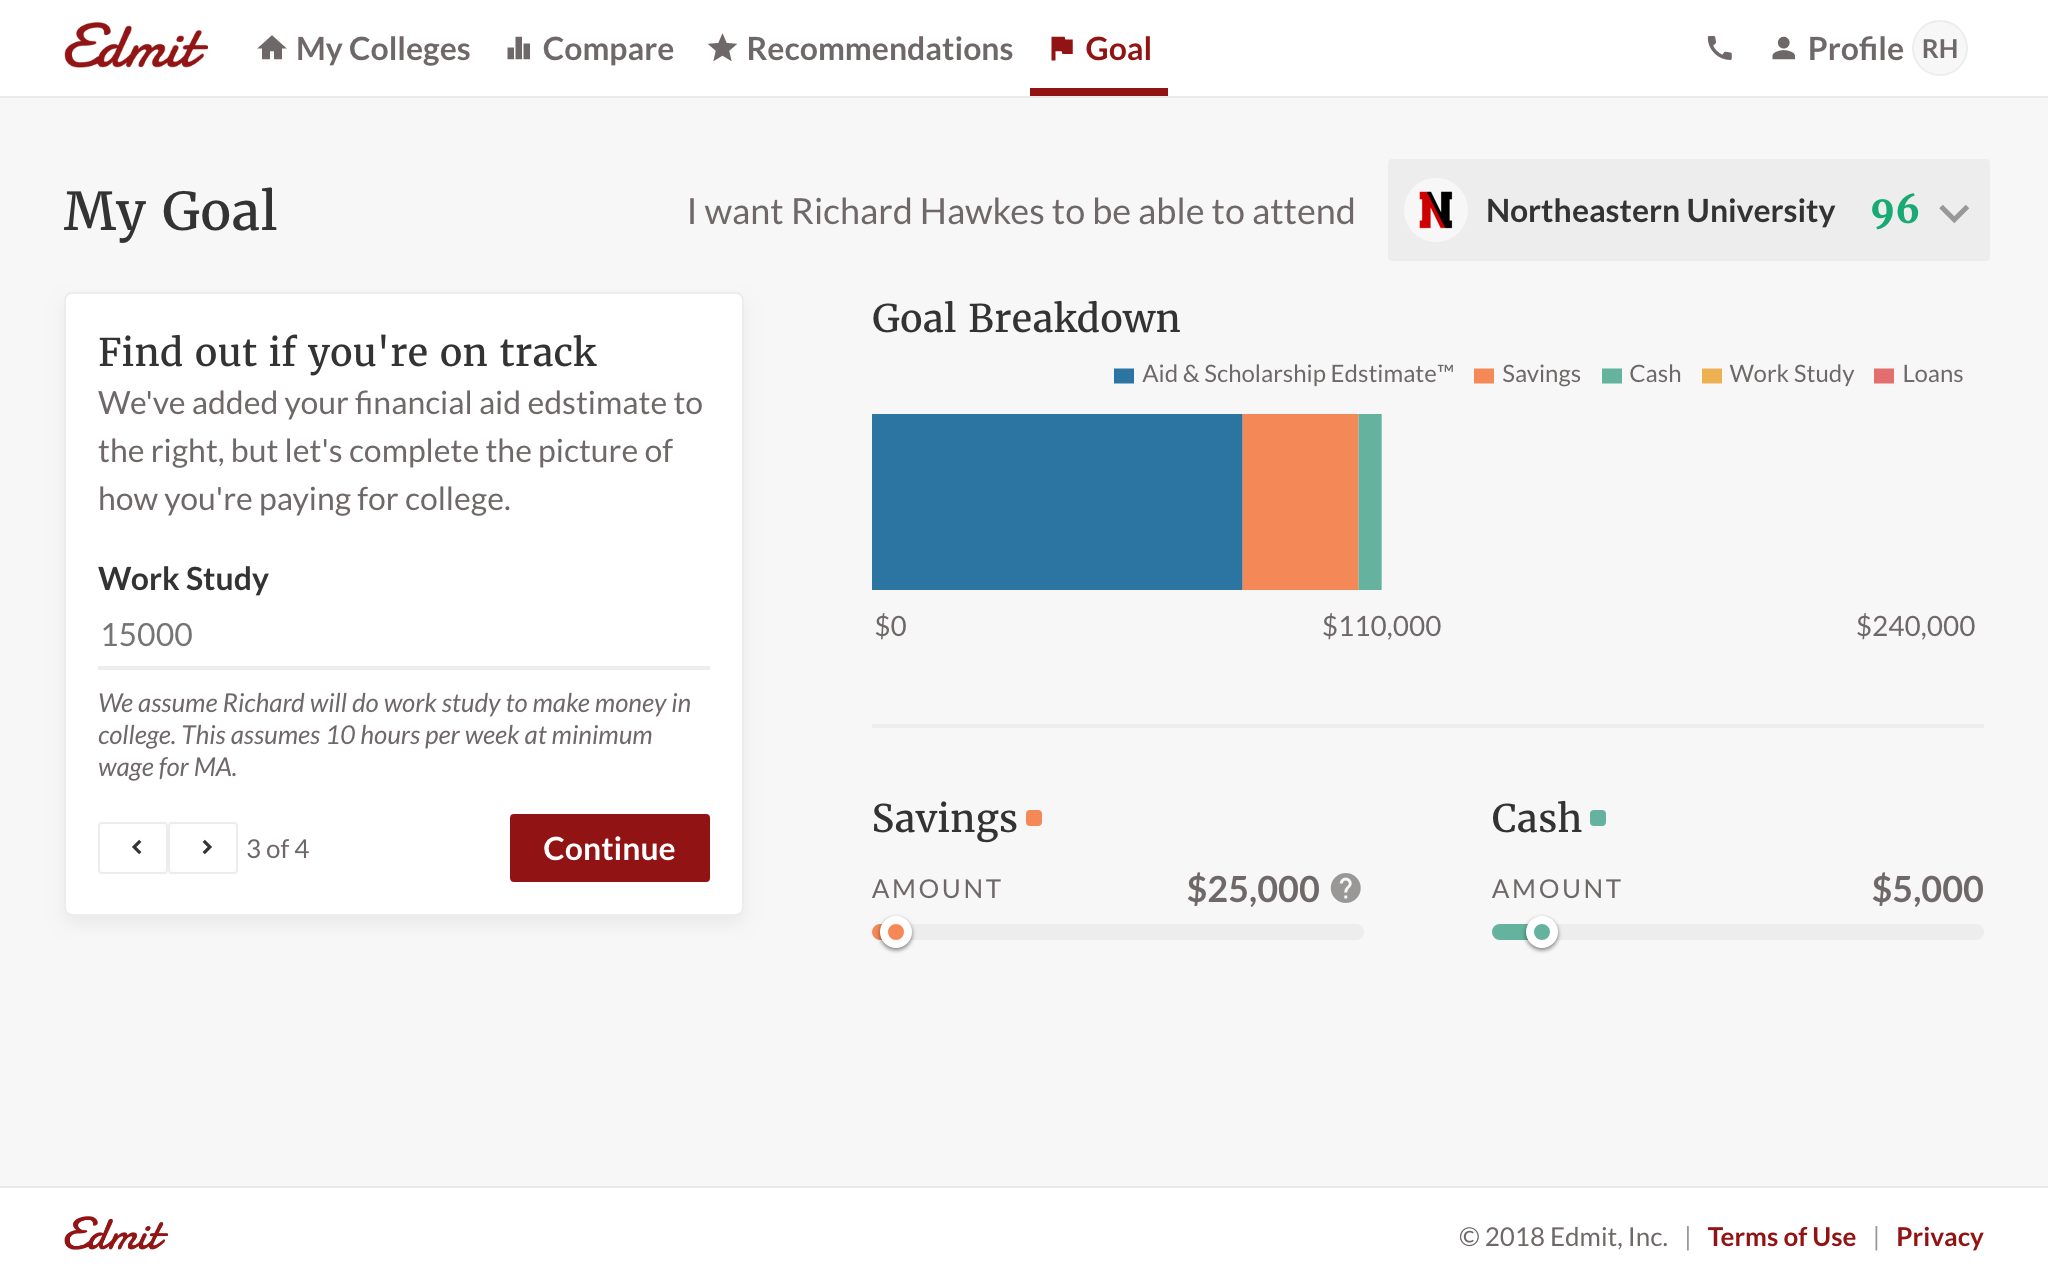Click the Edmit logo in footer
2048x1284 pixels.
point(116,1236)
